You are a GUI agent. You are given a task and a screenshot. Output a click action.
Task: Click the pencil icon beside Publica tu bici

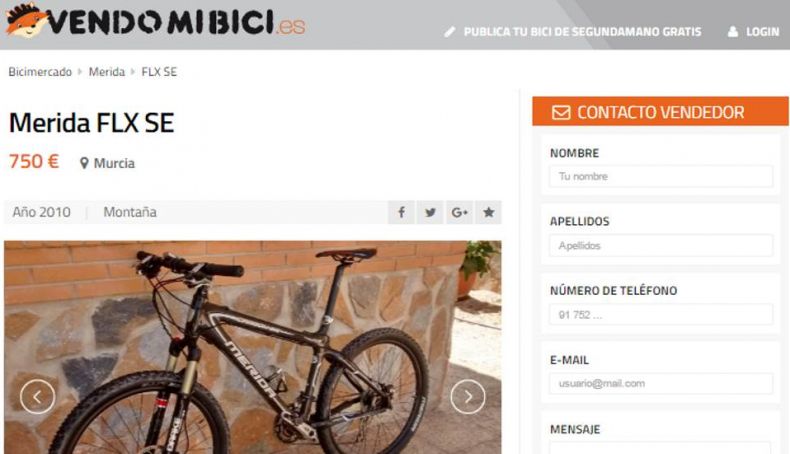click(x=449, y=32)
